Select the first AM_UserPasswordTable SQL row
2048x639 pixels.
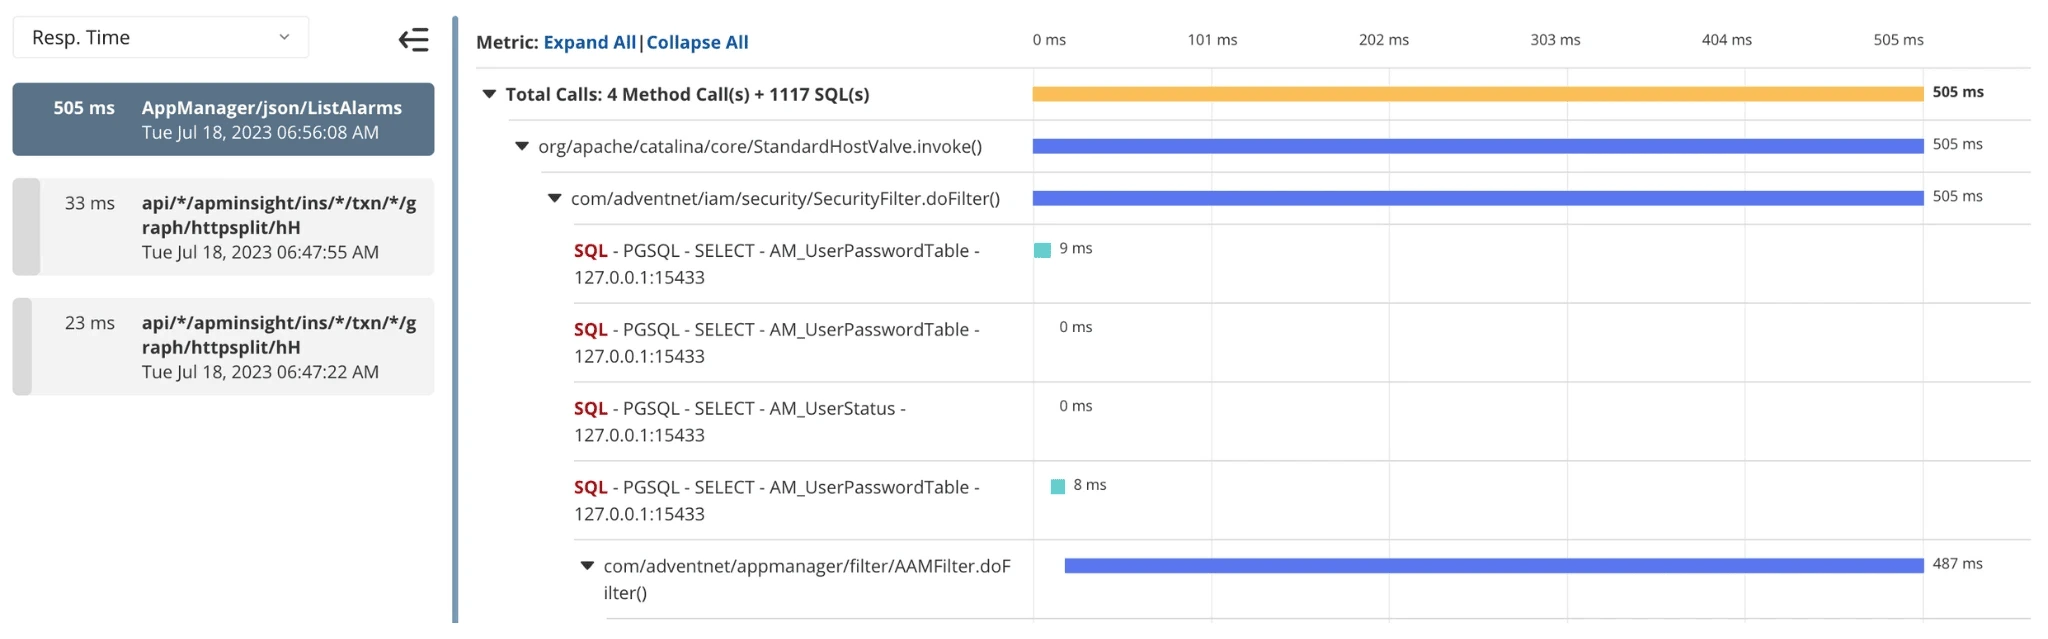tap(776, 263)
